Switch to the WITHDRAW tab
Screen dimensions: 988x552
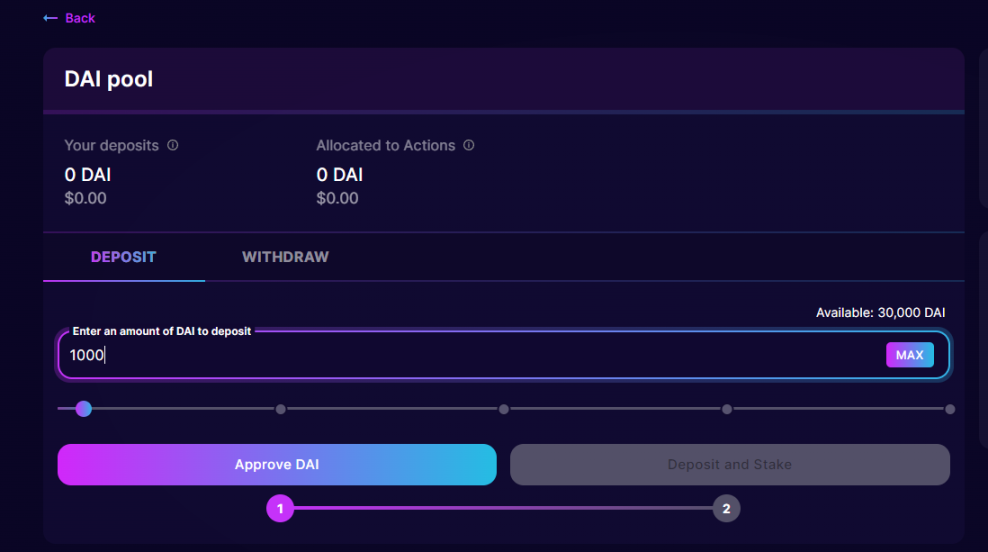(285, 257)
